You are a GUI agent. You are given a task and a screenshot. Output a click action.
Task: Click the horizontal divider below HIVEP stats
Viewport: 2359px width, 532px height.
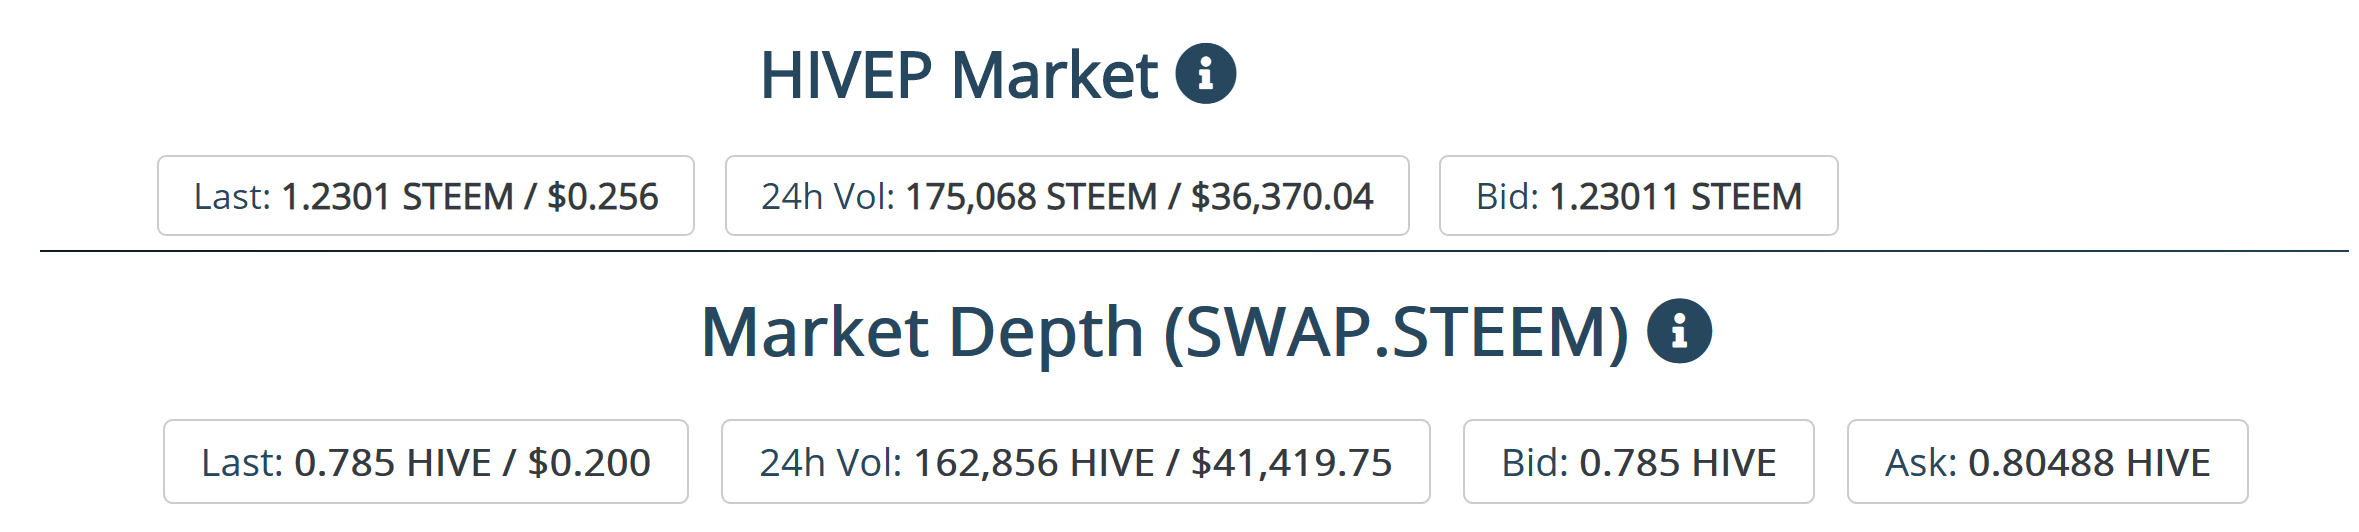1194,251
